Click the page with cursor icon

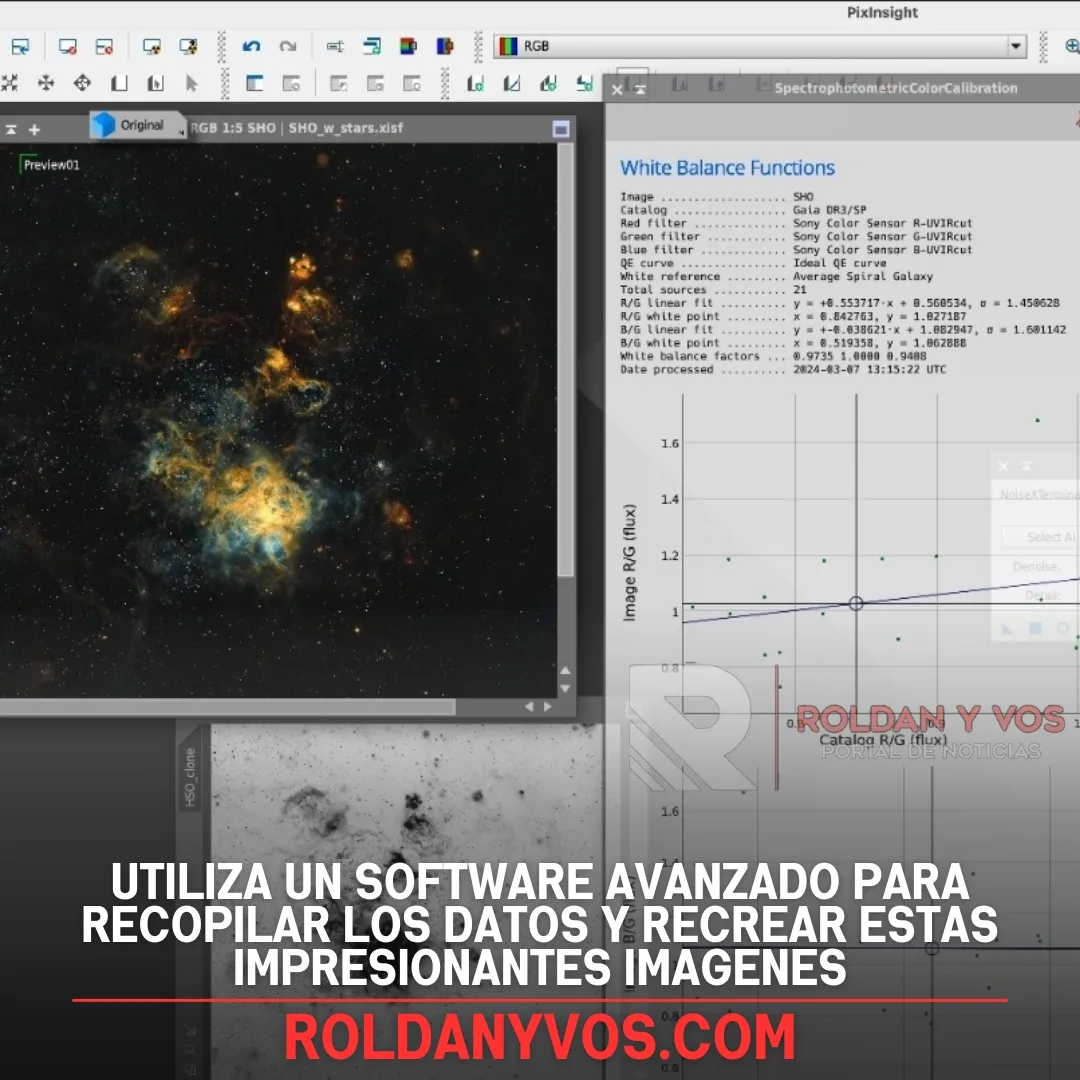pyautogui.click(x=156, y=83)
